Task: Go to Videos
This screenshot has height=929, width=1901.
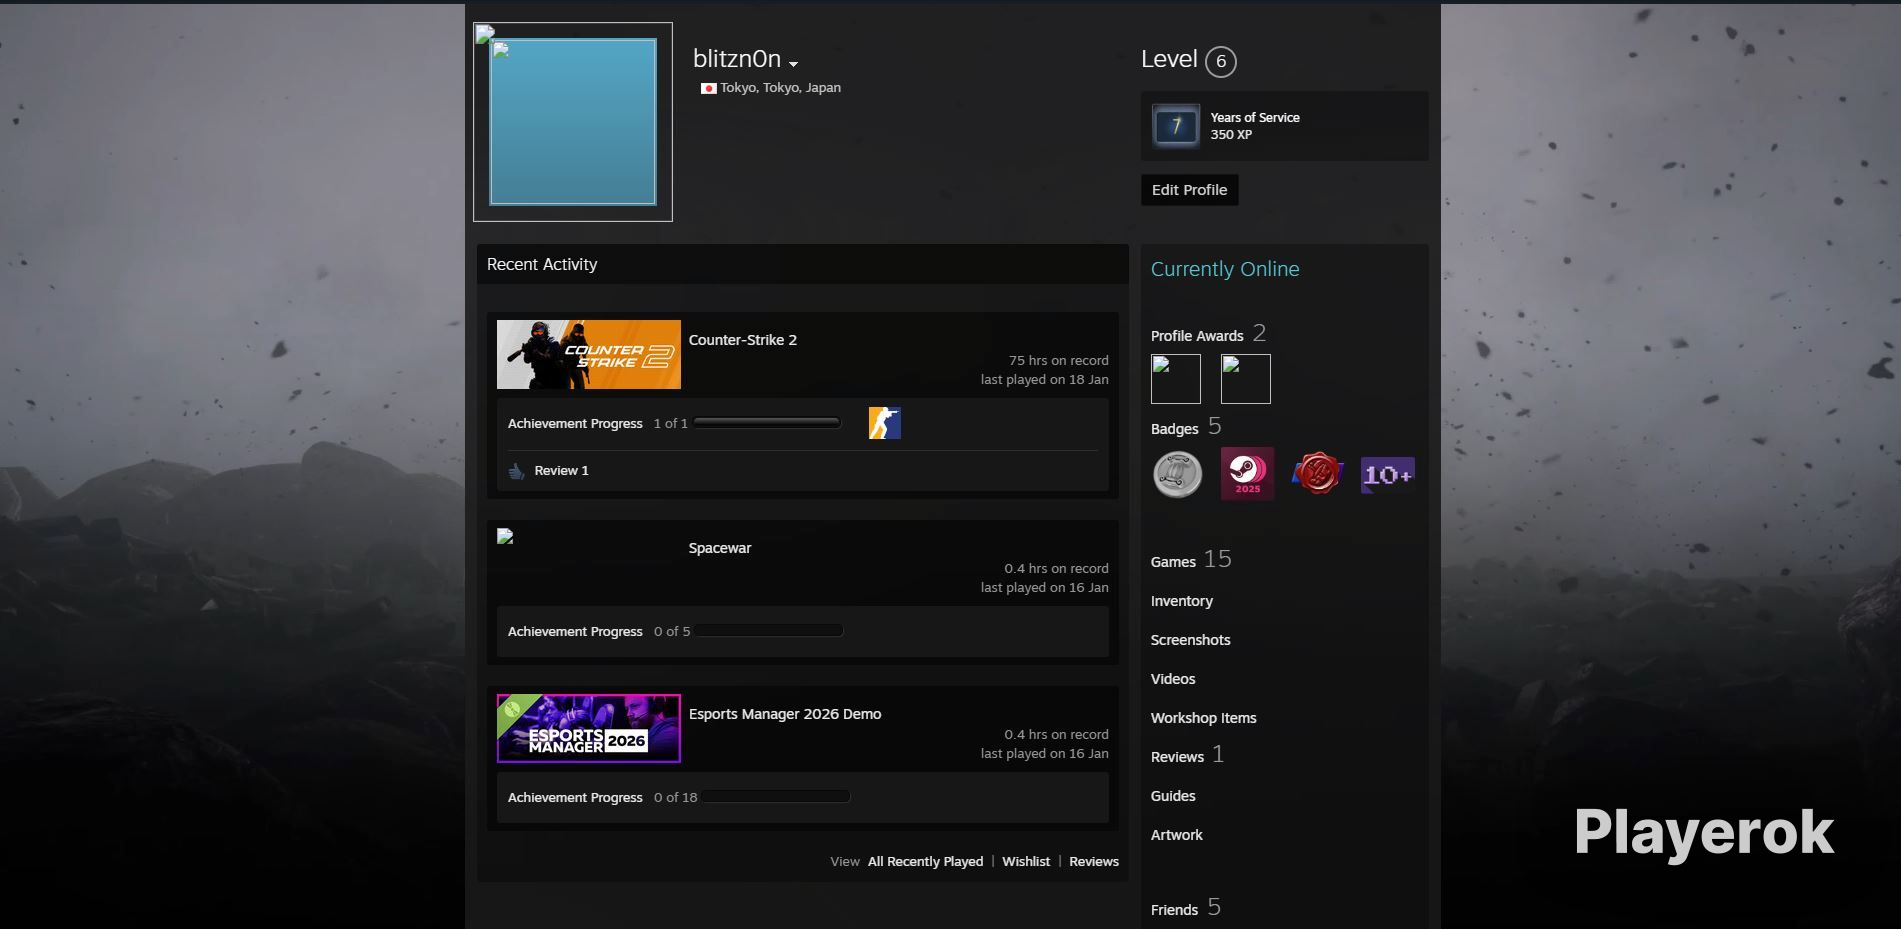Action: coord(1172,679)
